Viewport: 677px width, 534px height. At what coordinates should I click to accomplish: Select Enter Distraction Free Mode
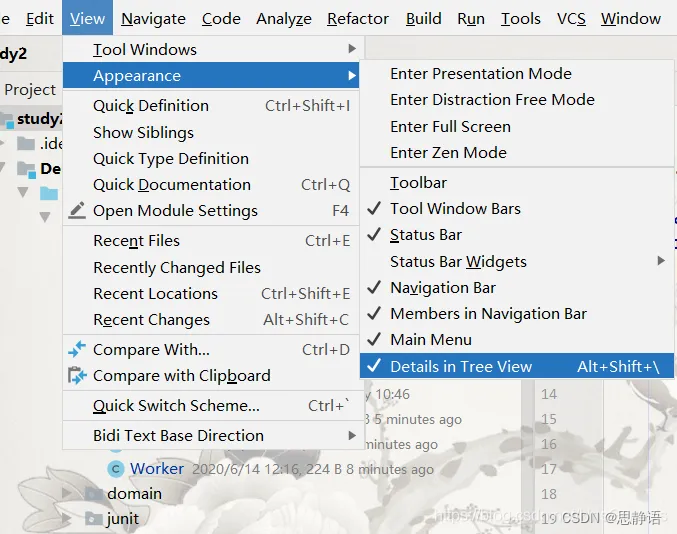coord(517,100)
